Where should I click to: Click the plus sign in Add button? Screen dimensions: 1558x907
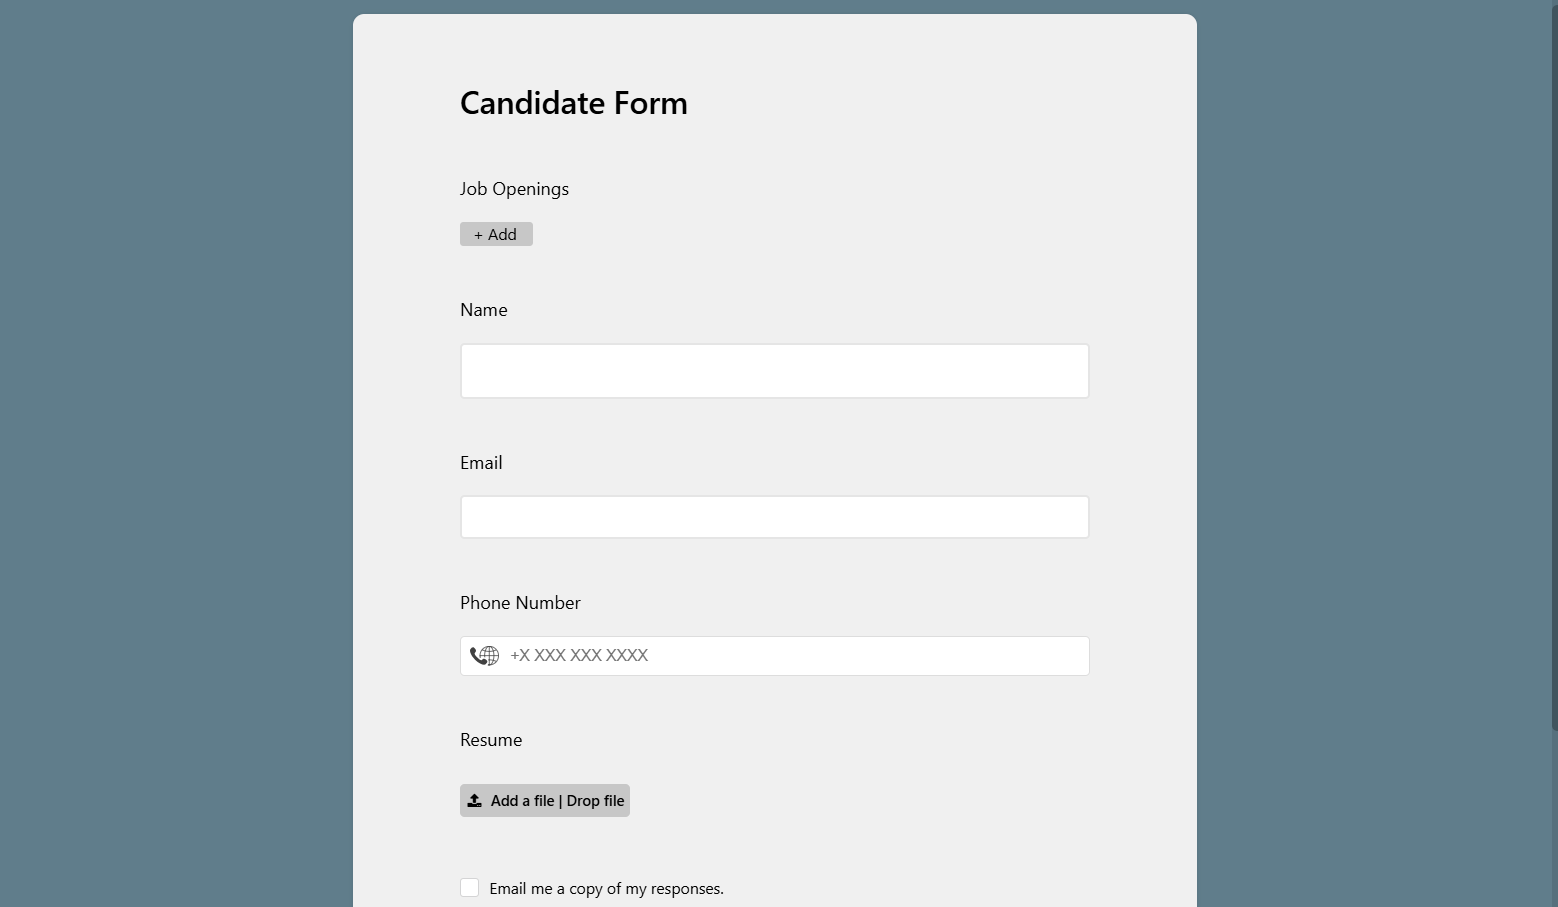(478, 235)
